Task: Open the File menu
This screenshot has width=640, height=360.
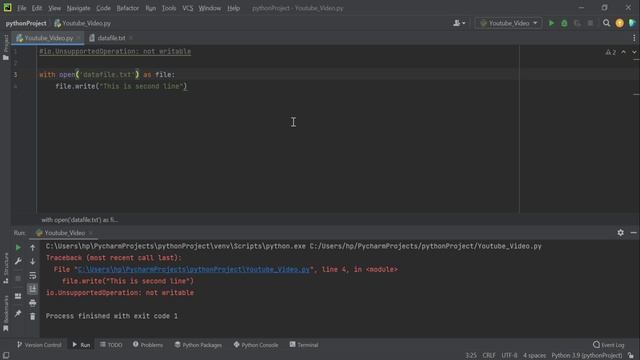Action: pos(21,8)
